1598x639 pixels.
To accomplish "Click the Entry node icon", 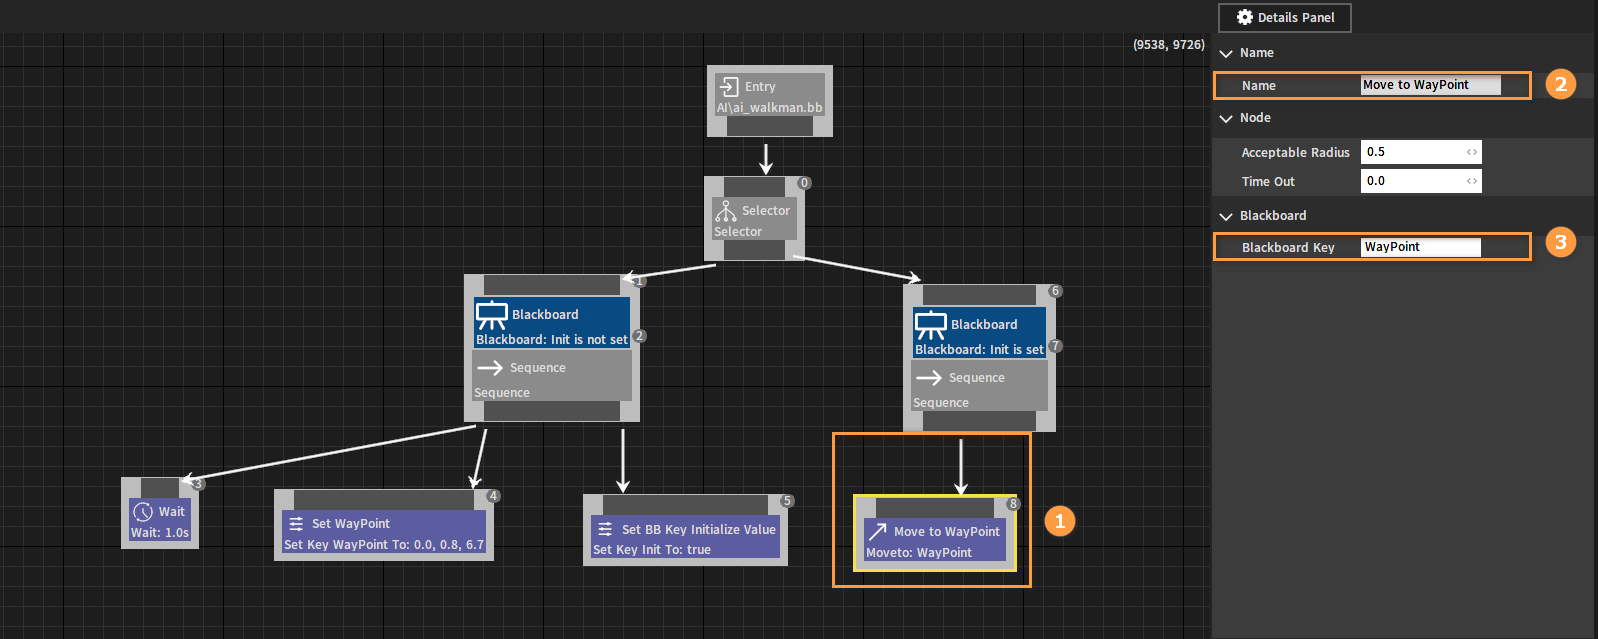I will 729,87.
